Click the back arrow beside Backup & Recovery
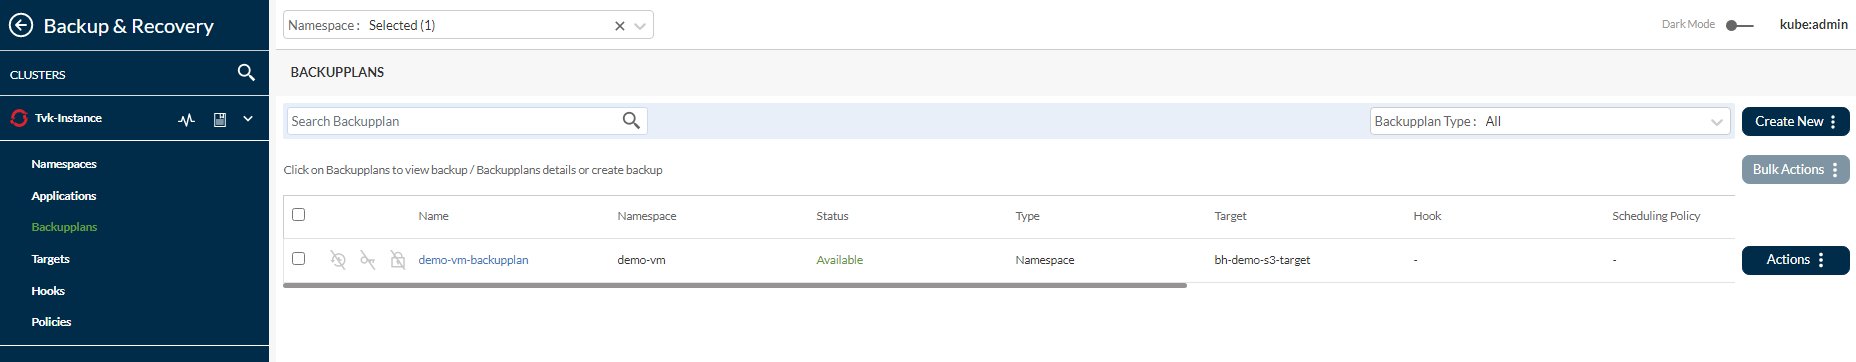 point(21,25)
